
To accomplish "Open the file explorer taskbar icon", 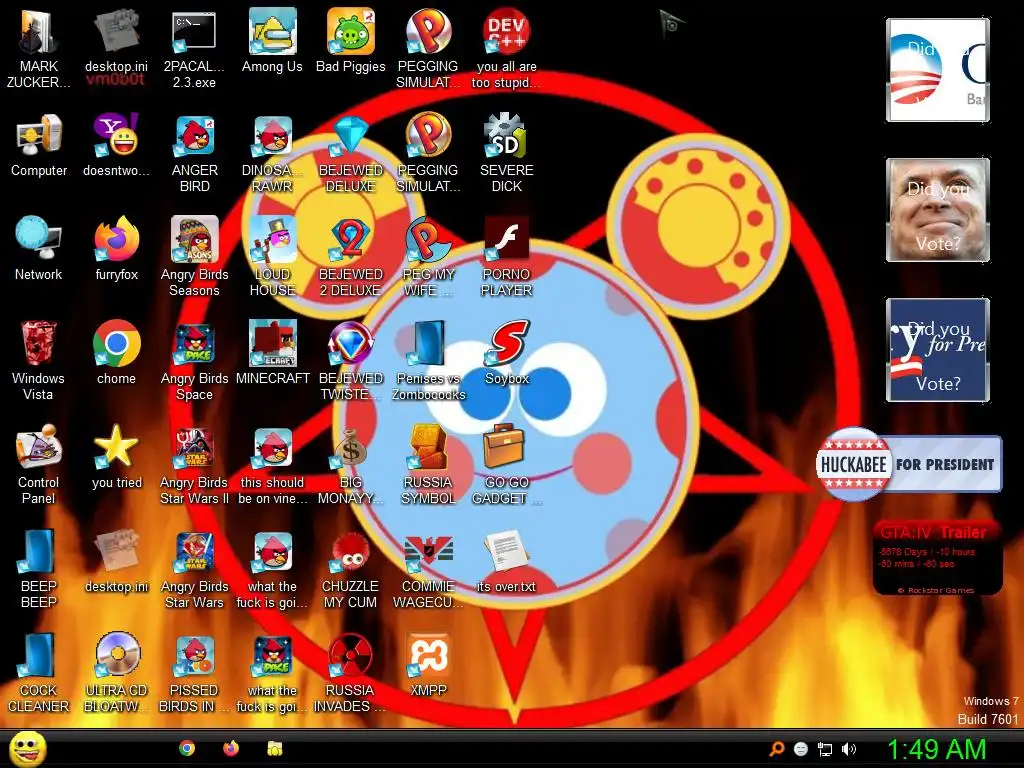I will [275, 748].
